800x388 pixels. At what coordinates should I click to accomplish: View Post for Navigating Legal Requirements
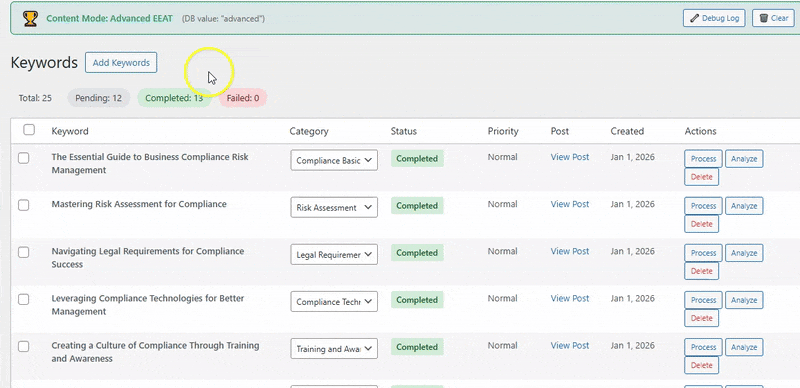pyautogui.click(x=570, y=251)
